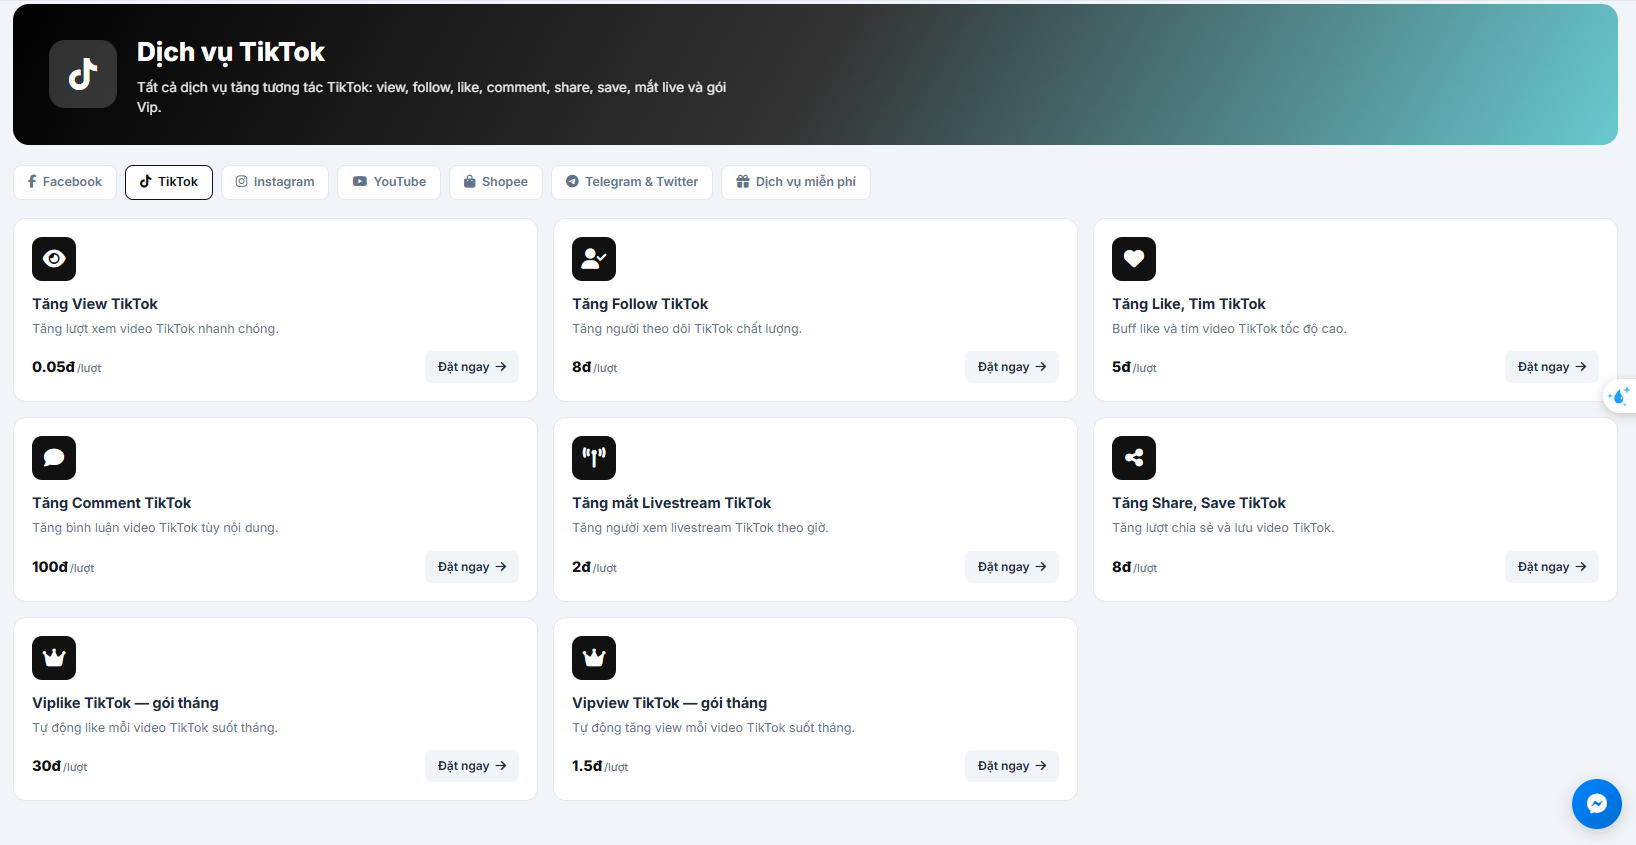The image size is (1636, 845).
Task: Open the YouTube services tab
Action: 389,182
